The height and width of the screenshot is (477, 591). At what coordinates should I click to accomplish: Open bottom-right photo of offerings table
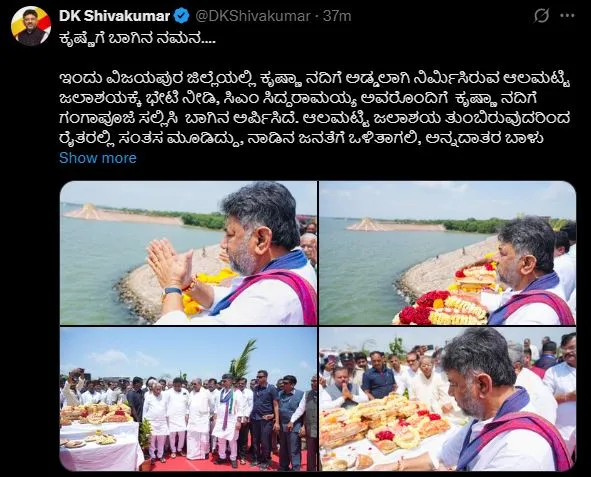[x=447, y=399]
